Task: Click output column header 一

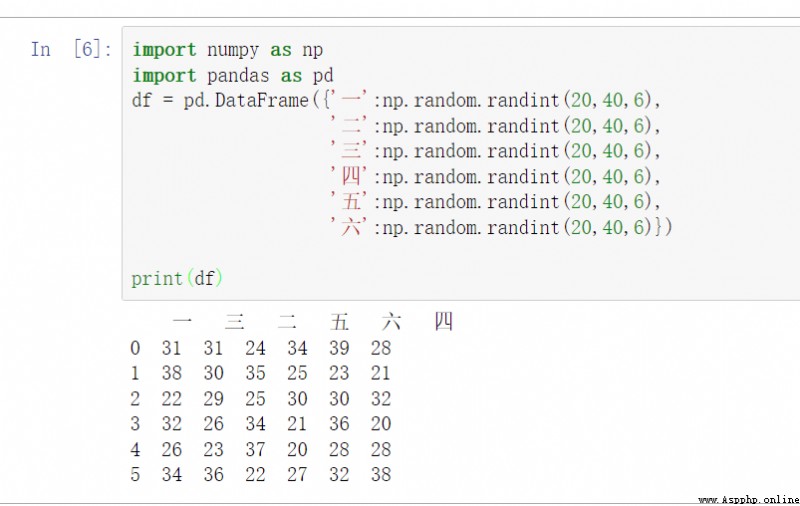Action: [x=182, y=321]
